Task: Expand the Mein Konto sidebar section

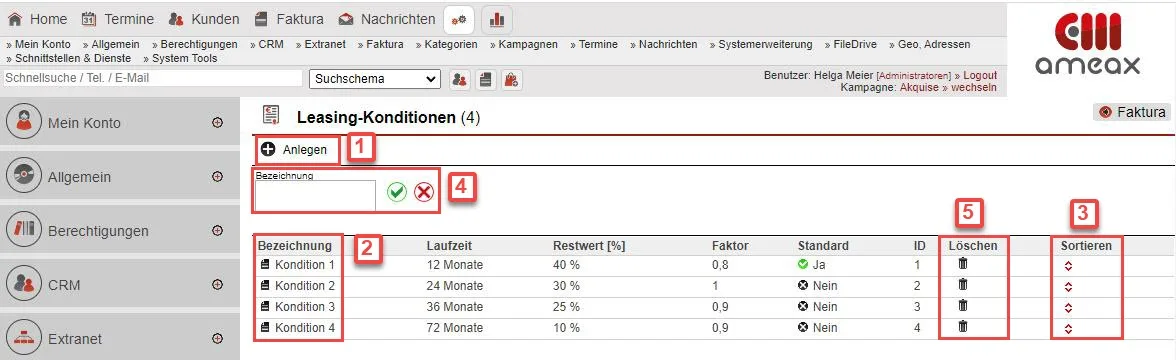Action: pos(218,122)
